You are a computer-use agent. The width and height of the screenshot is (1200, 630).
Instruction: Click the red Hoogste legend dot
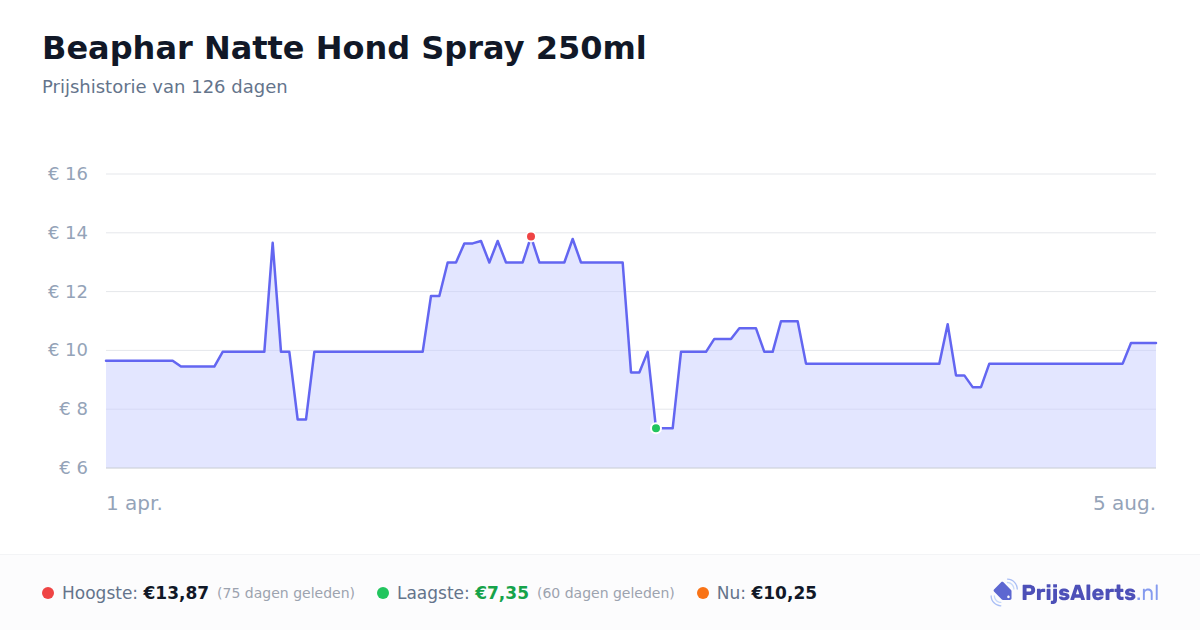[x=48, y=593]
